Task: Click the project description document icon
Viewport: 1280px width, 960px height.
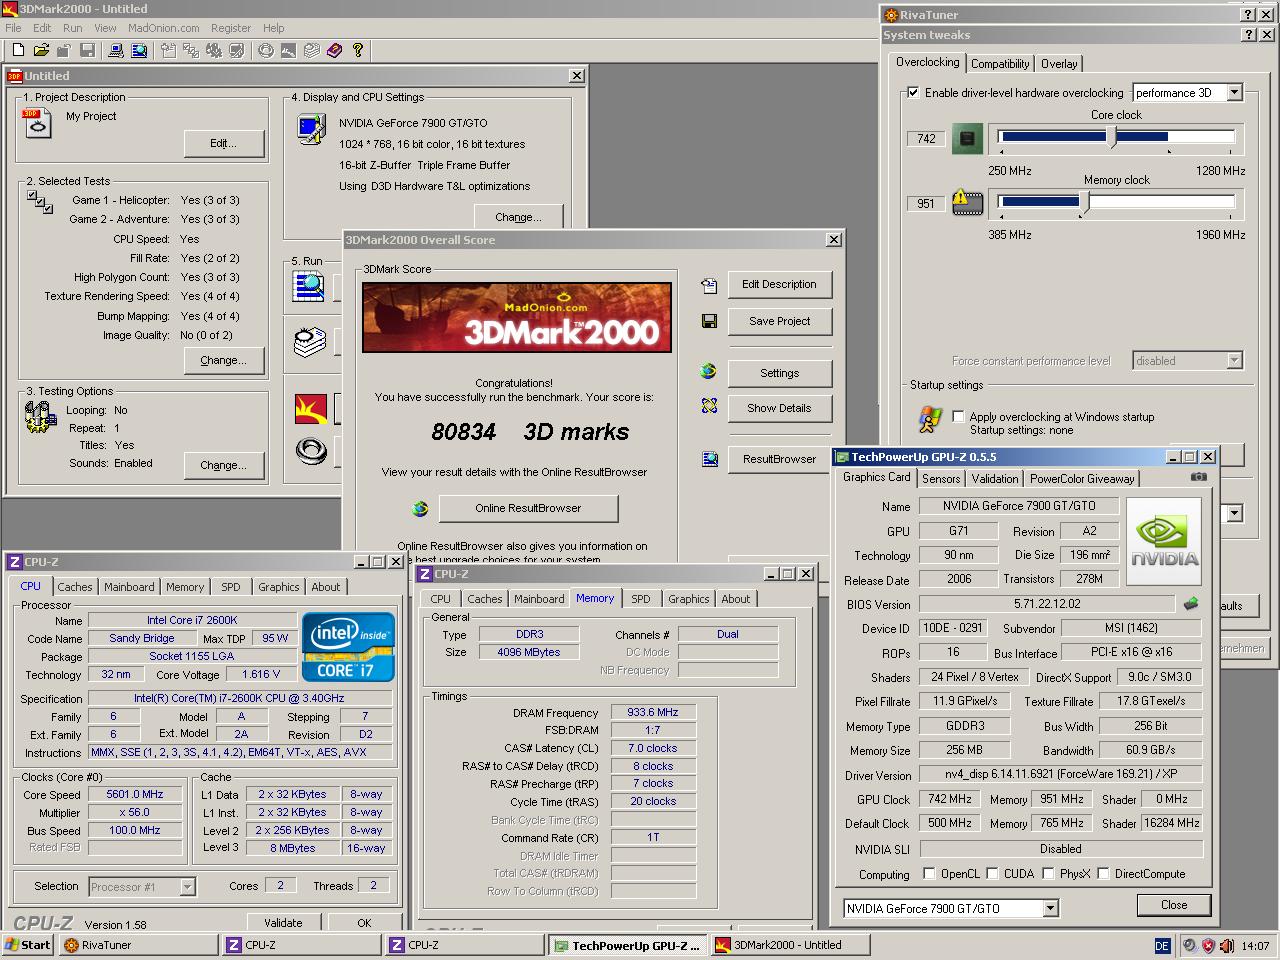Action: [36, 124]
